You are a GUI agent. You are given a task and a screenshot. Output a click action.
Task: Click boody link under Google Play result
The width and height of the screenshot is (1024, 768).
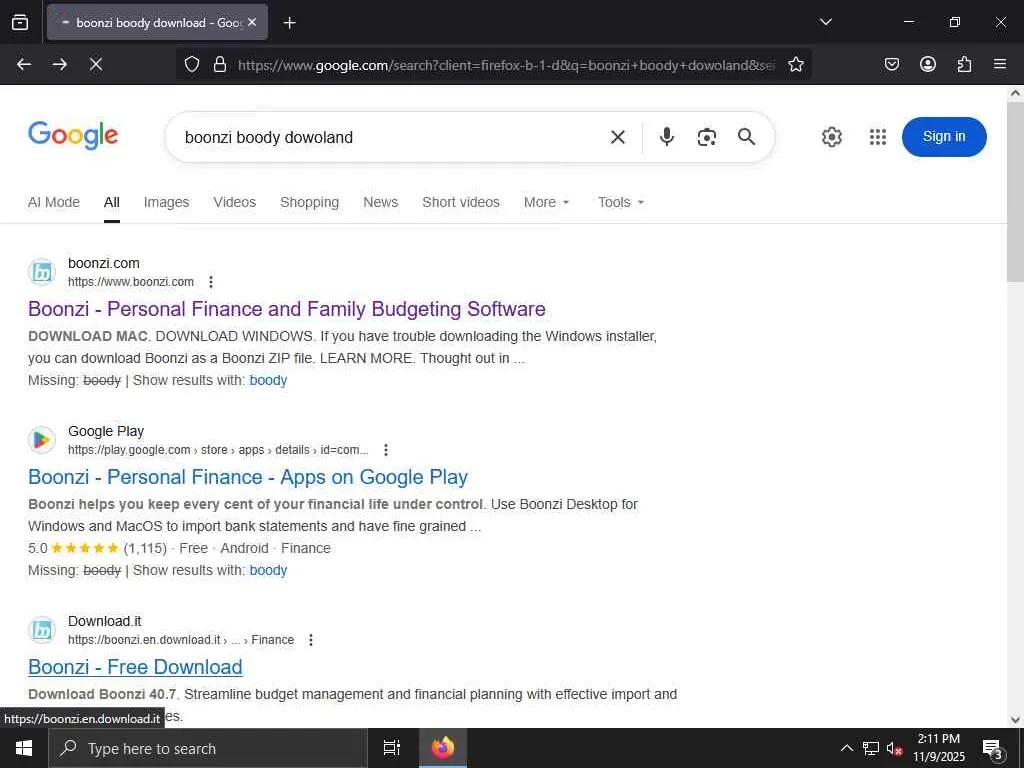pos(268,570)
